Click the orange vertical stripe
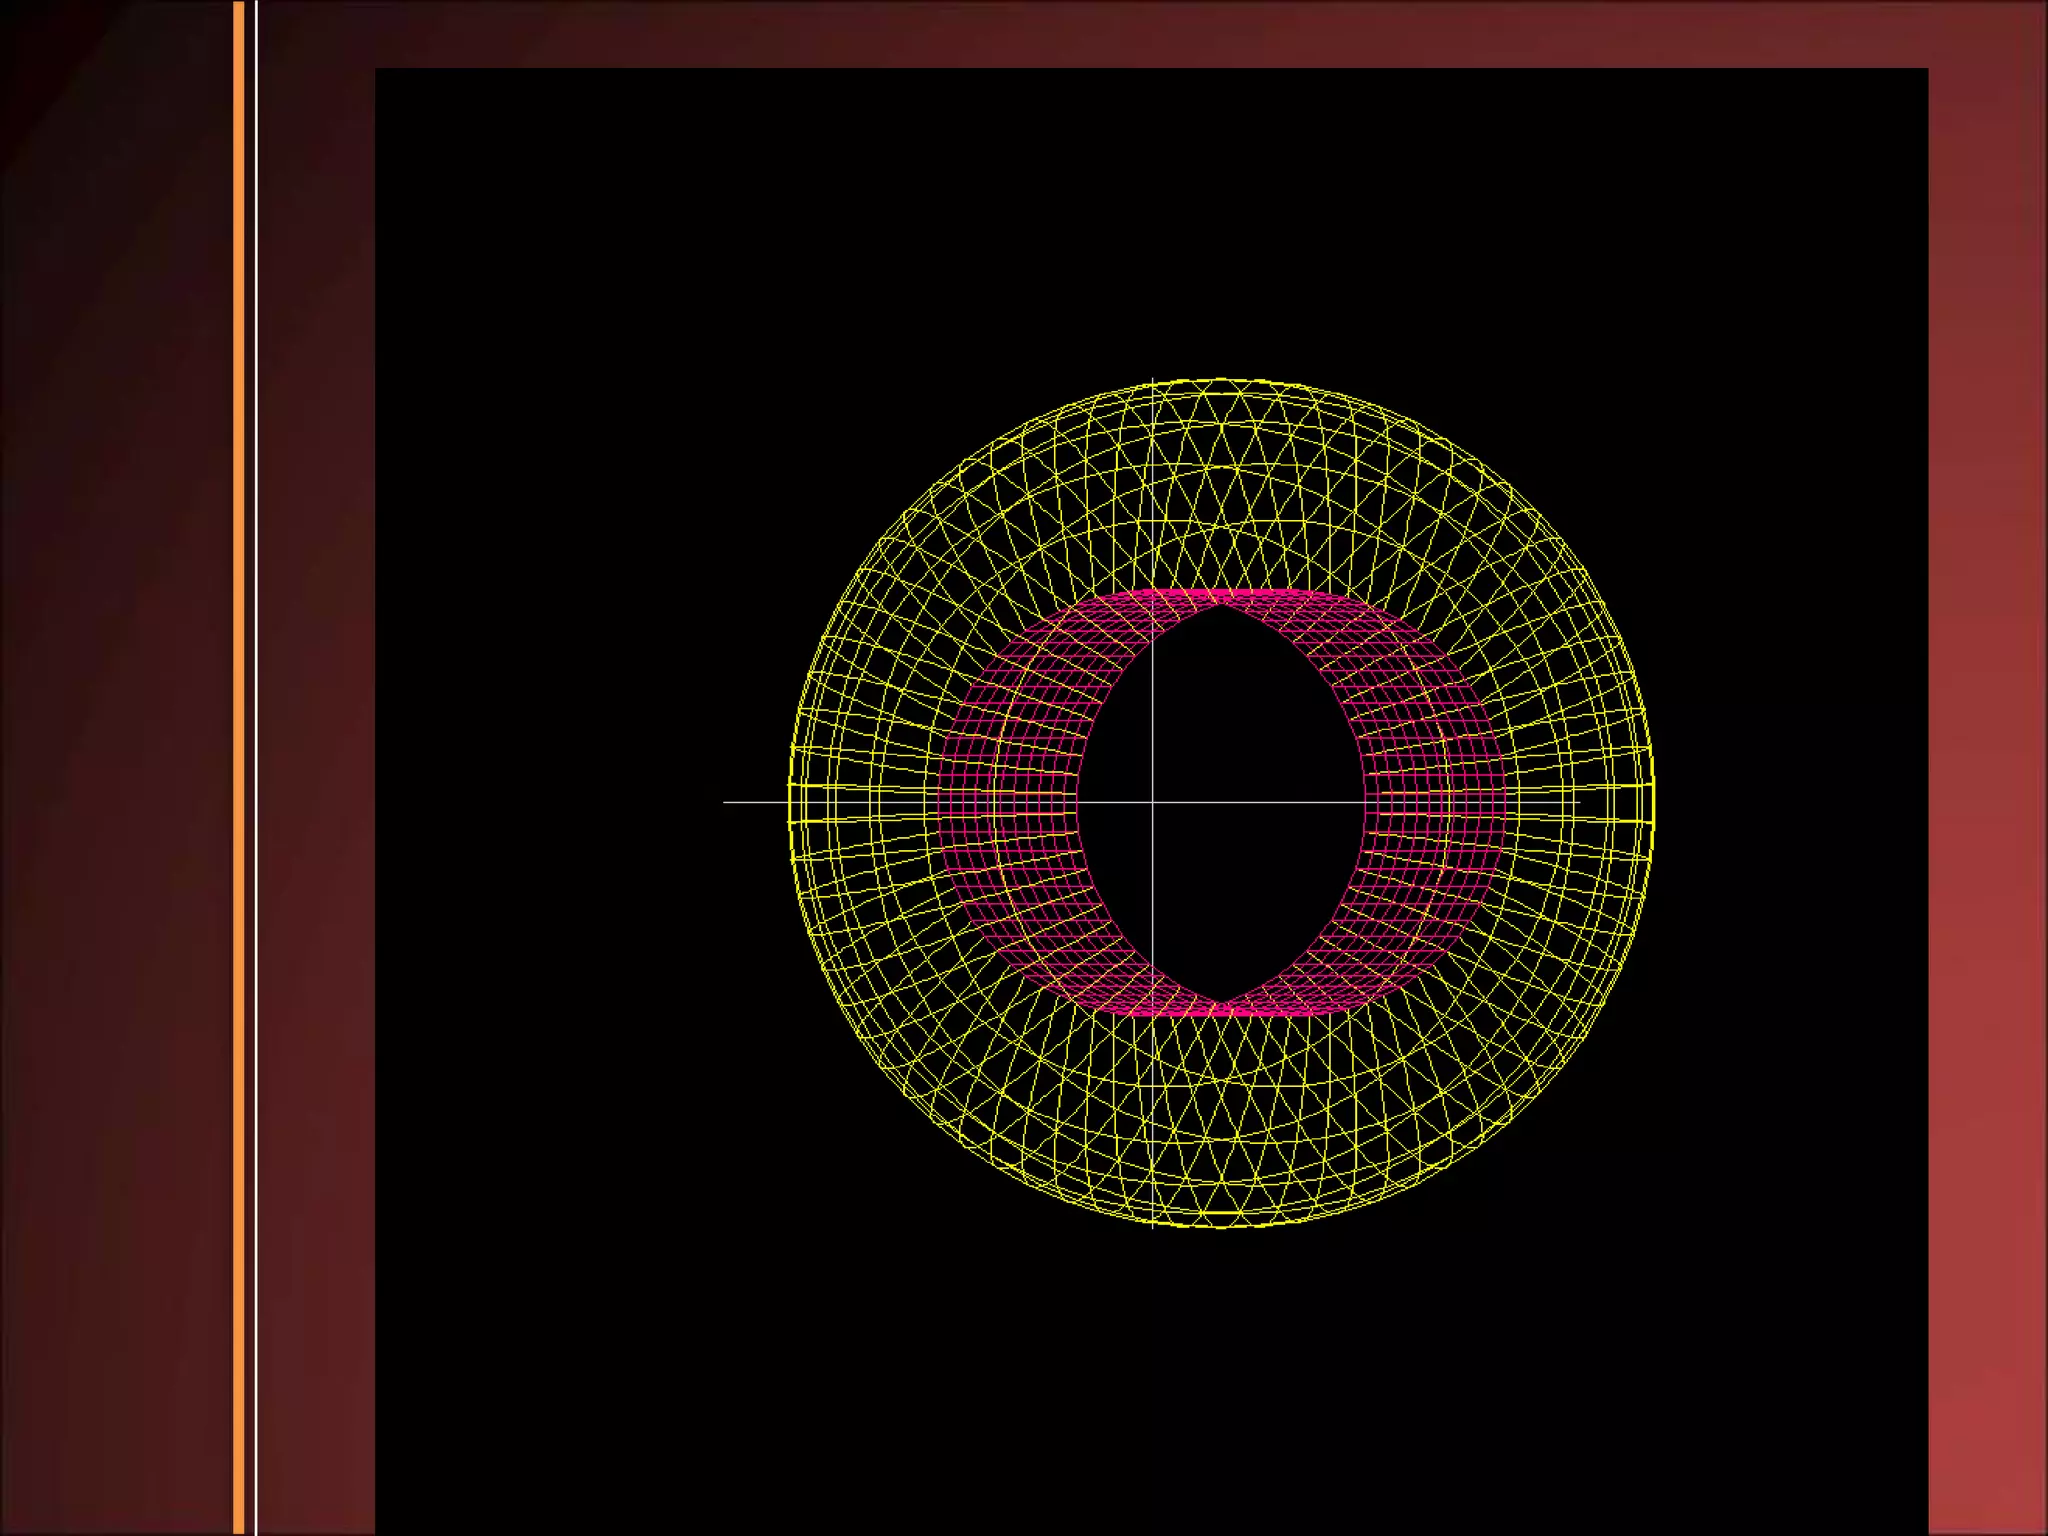 (239, 768)
